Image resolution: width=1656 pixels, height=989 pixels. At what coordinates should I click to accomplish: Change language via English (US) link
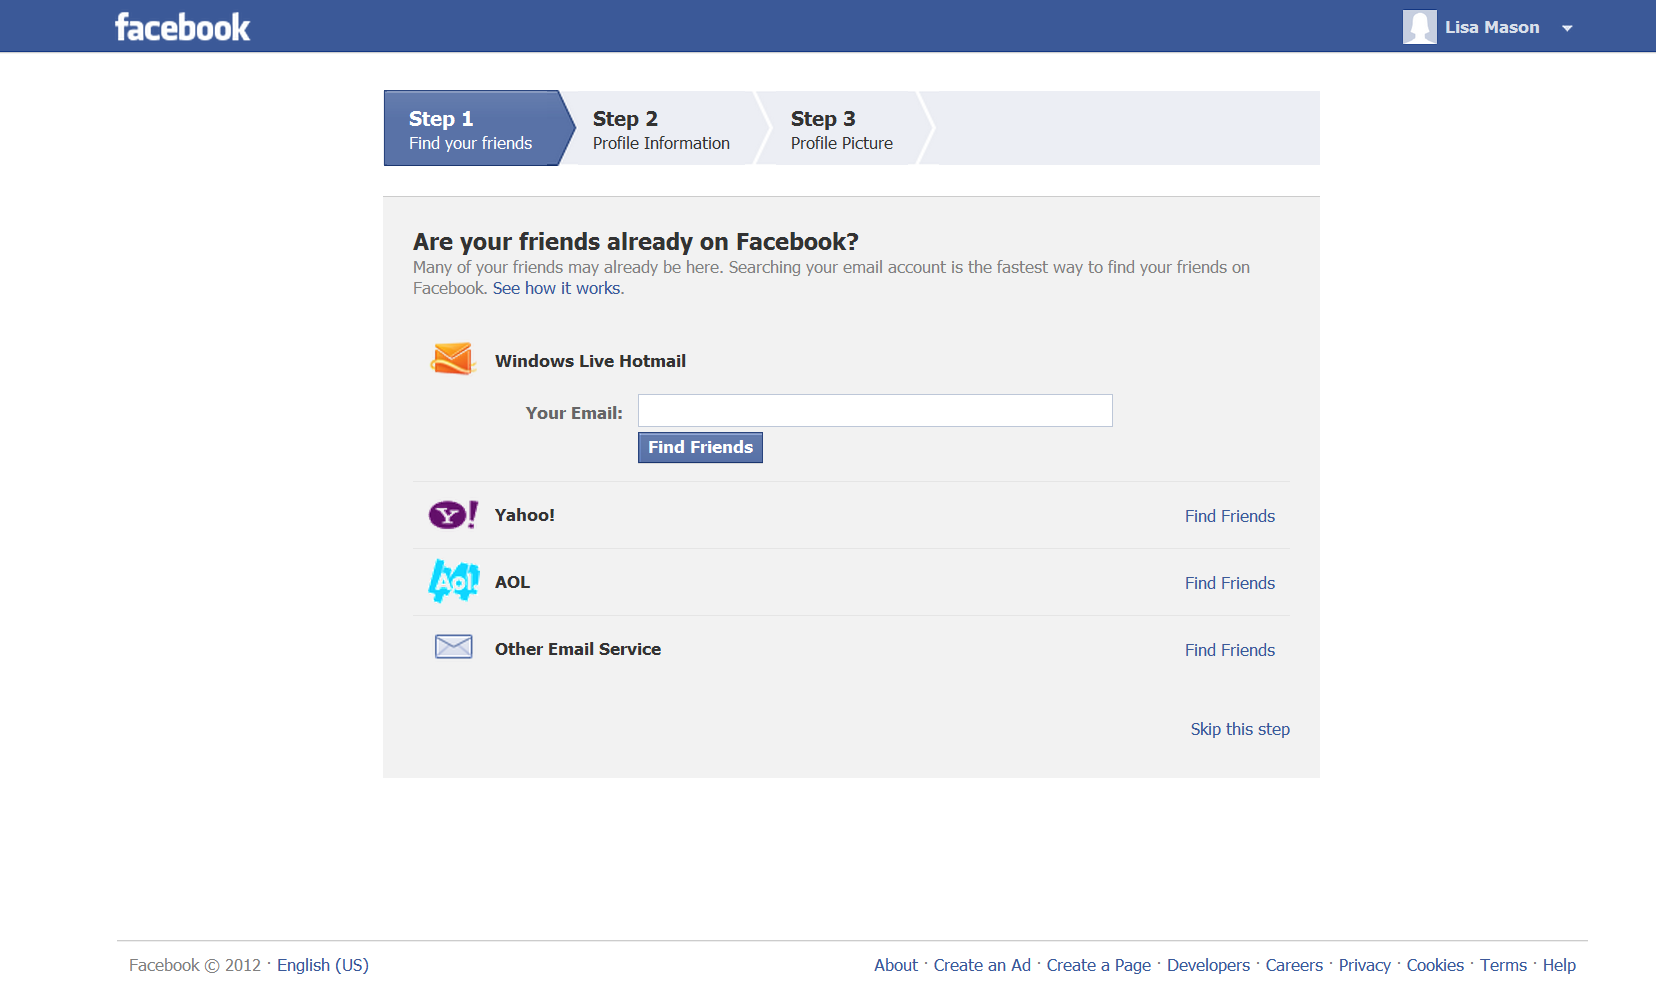point(323,965)
